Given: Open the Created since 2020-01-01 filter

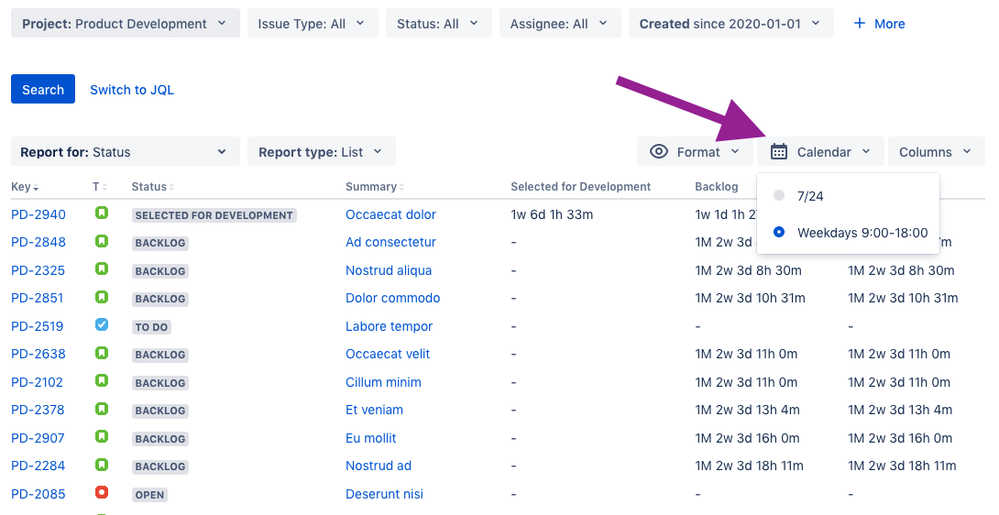Looking at the screenshot, I should (x=730, y=24).
